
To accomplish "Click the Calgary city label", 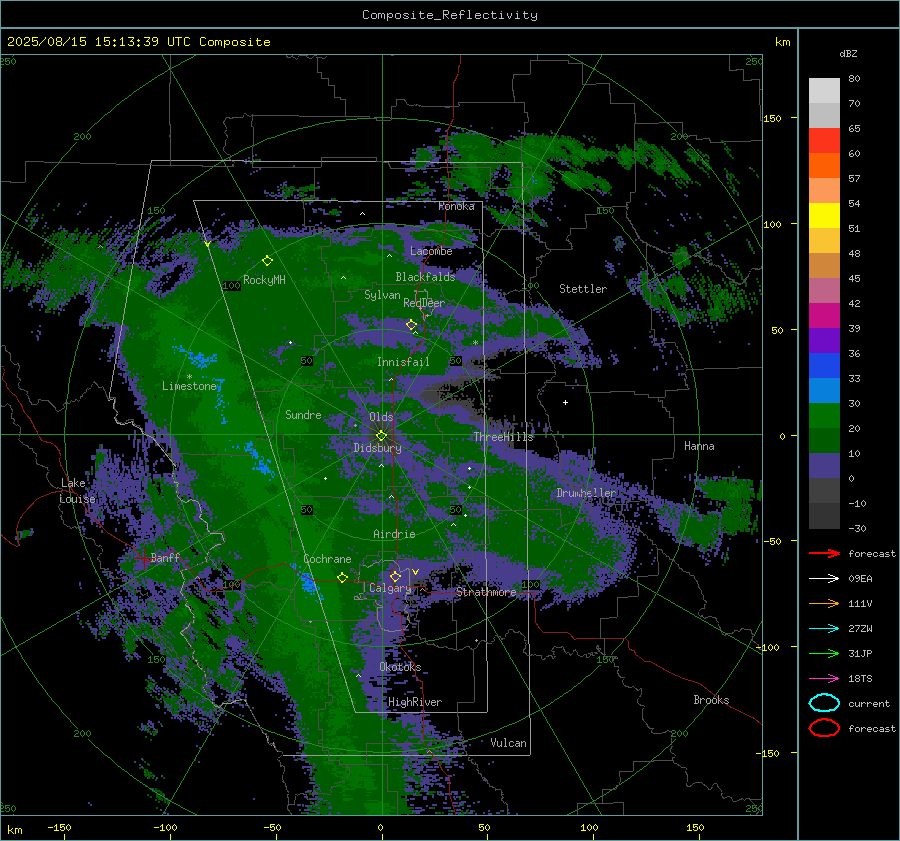I will point(390,588).
